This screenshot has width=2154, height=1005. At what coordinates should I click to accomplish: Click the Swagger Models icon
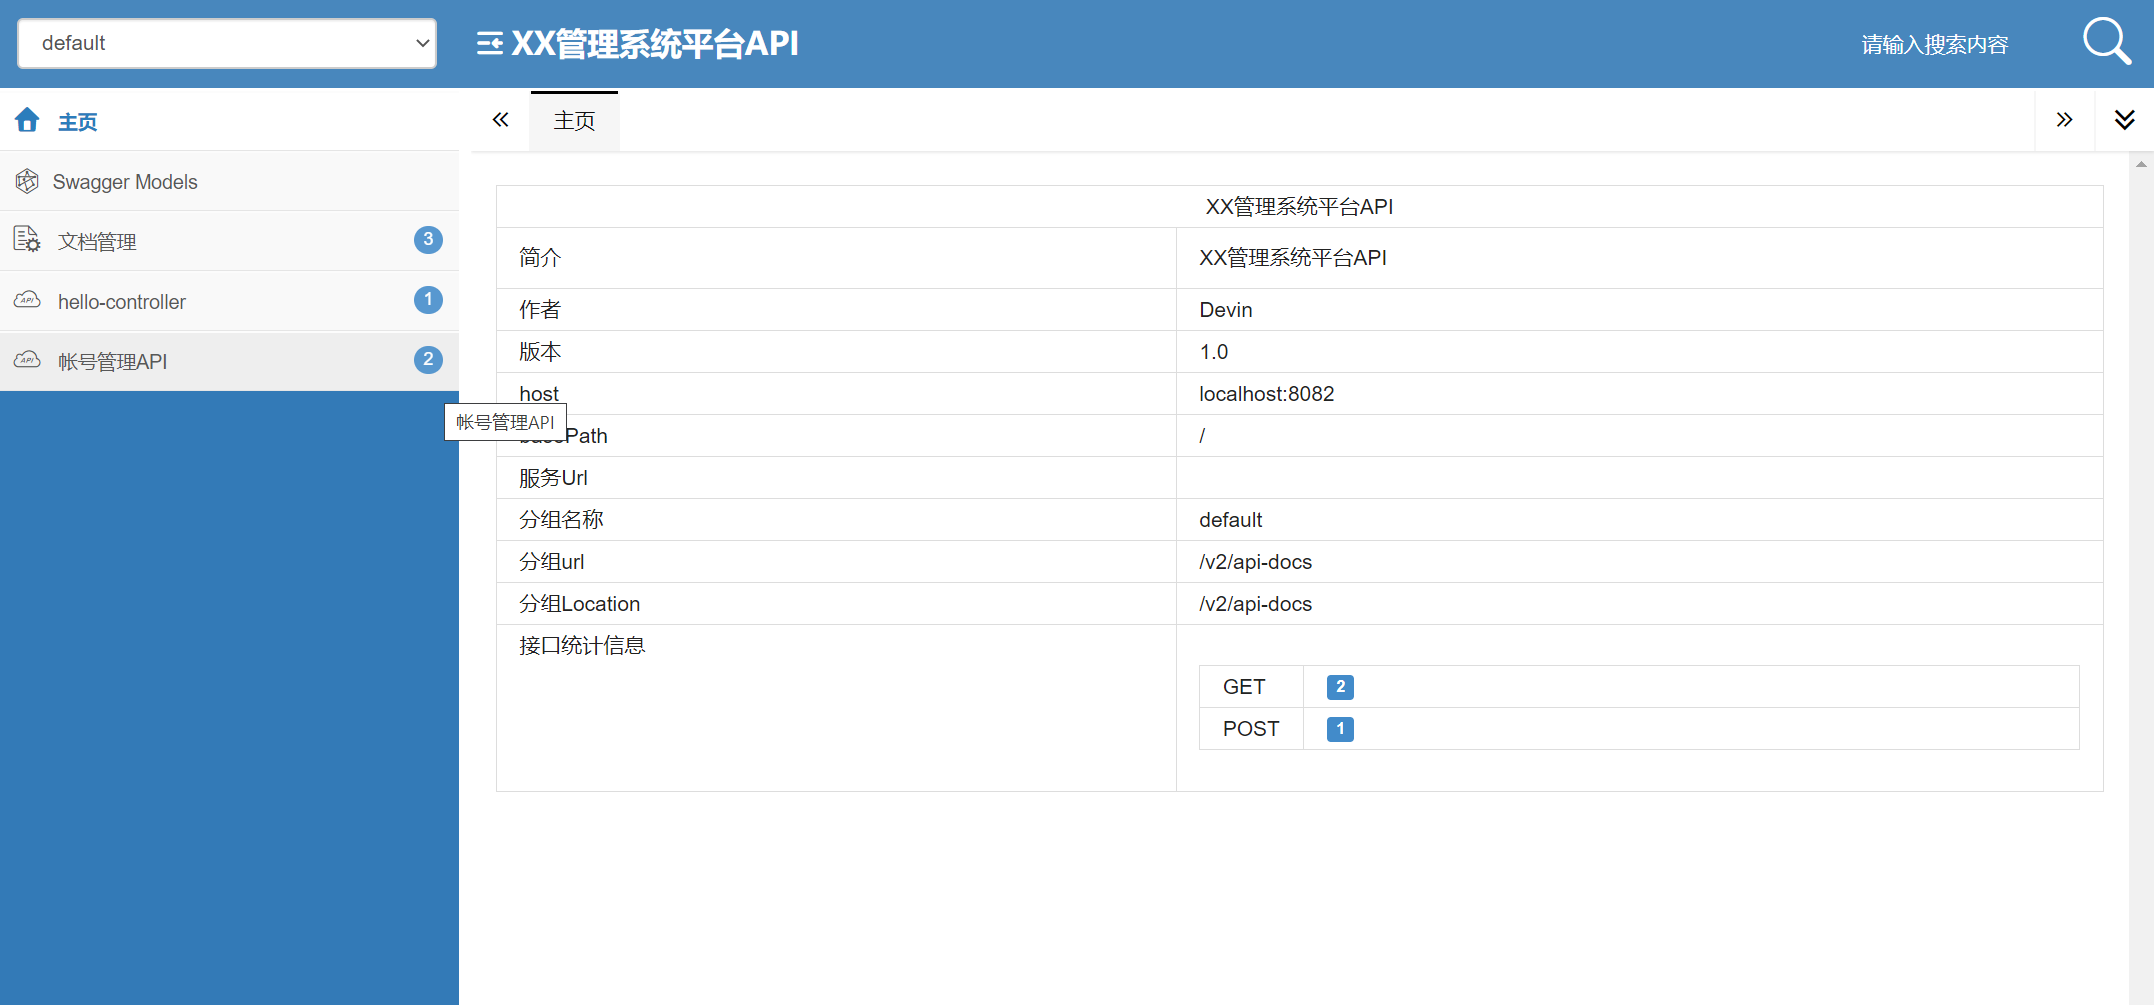[x=27, y=181]
